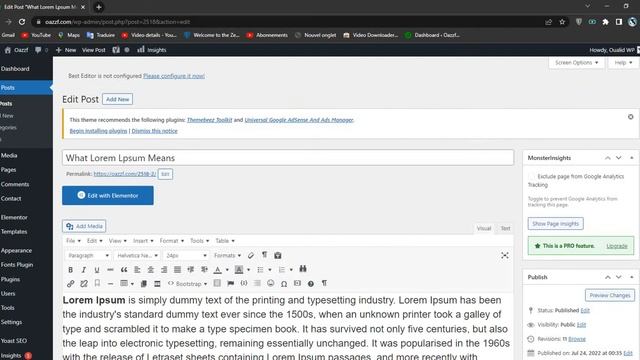Toggle bold formatting in editor toolbar
The image size is (640, 360).
pos(70,270)
